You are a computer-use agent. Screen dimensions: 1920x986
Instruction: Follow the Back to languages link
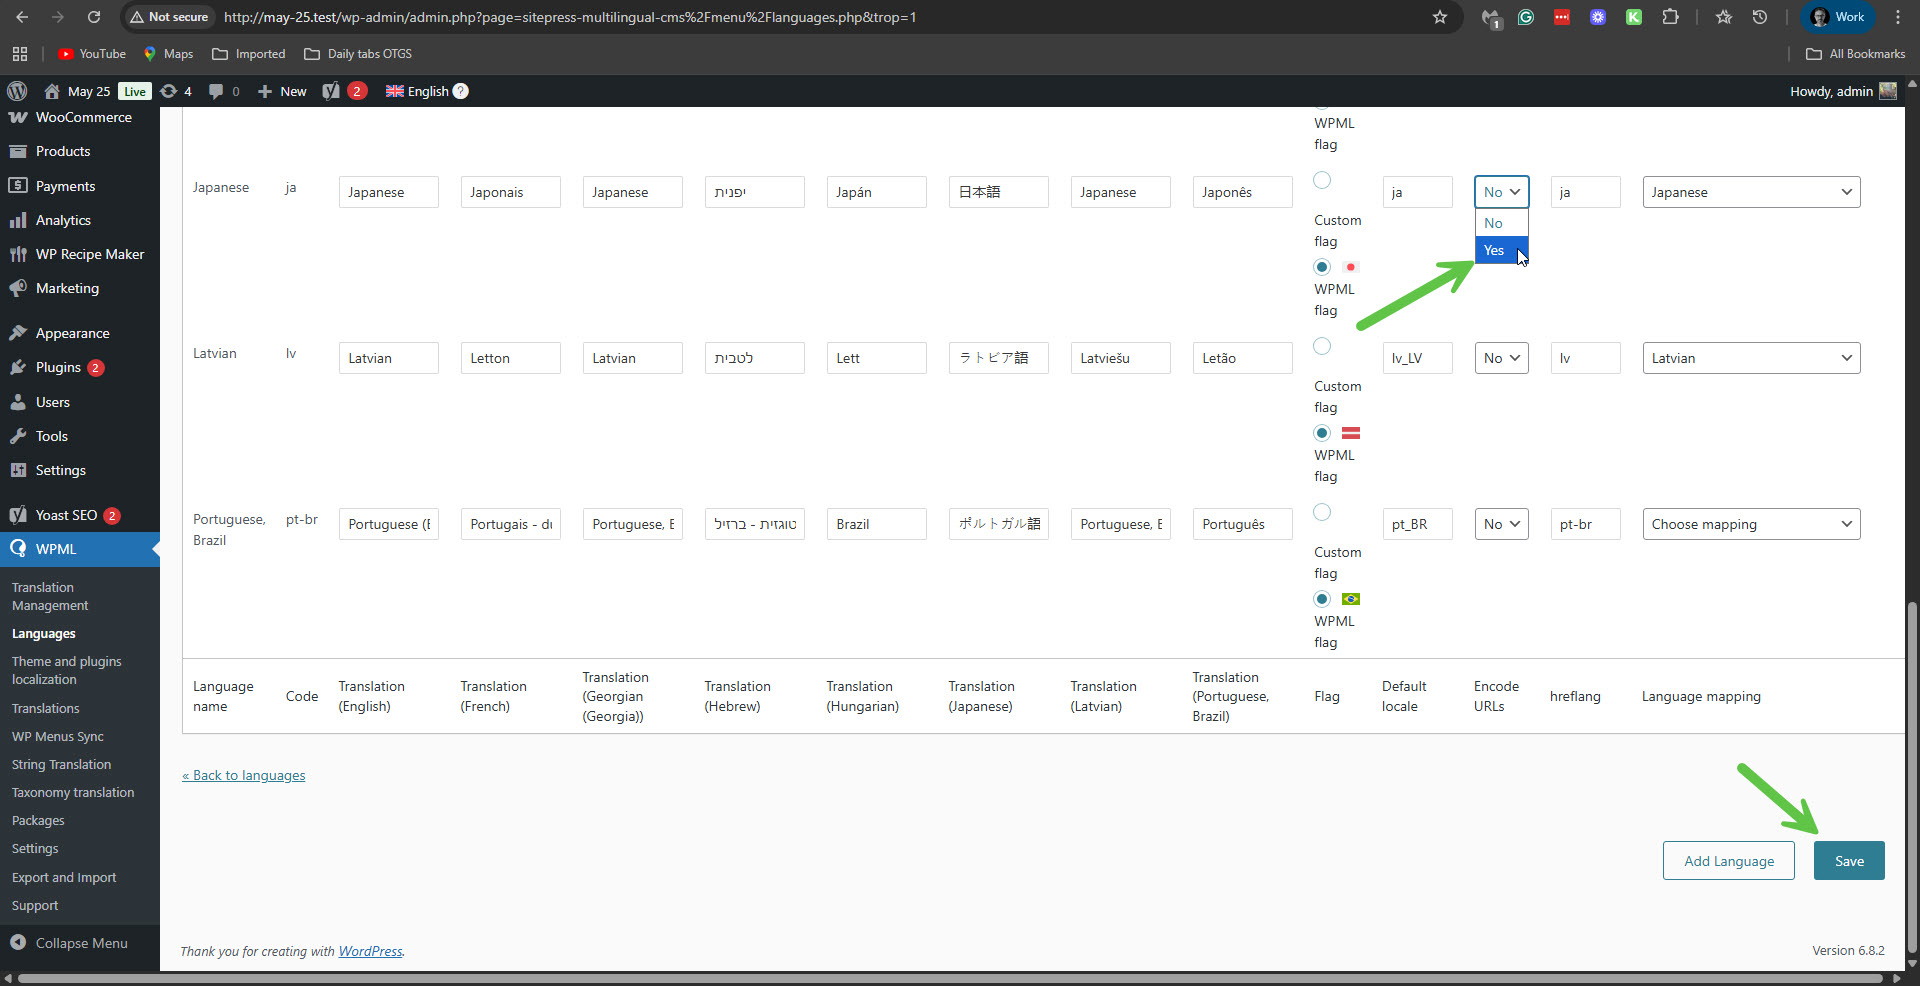click(x=244, y=775)
